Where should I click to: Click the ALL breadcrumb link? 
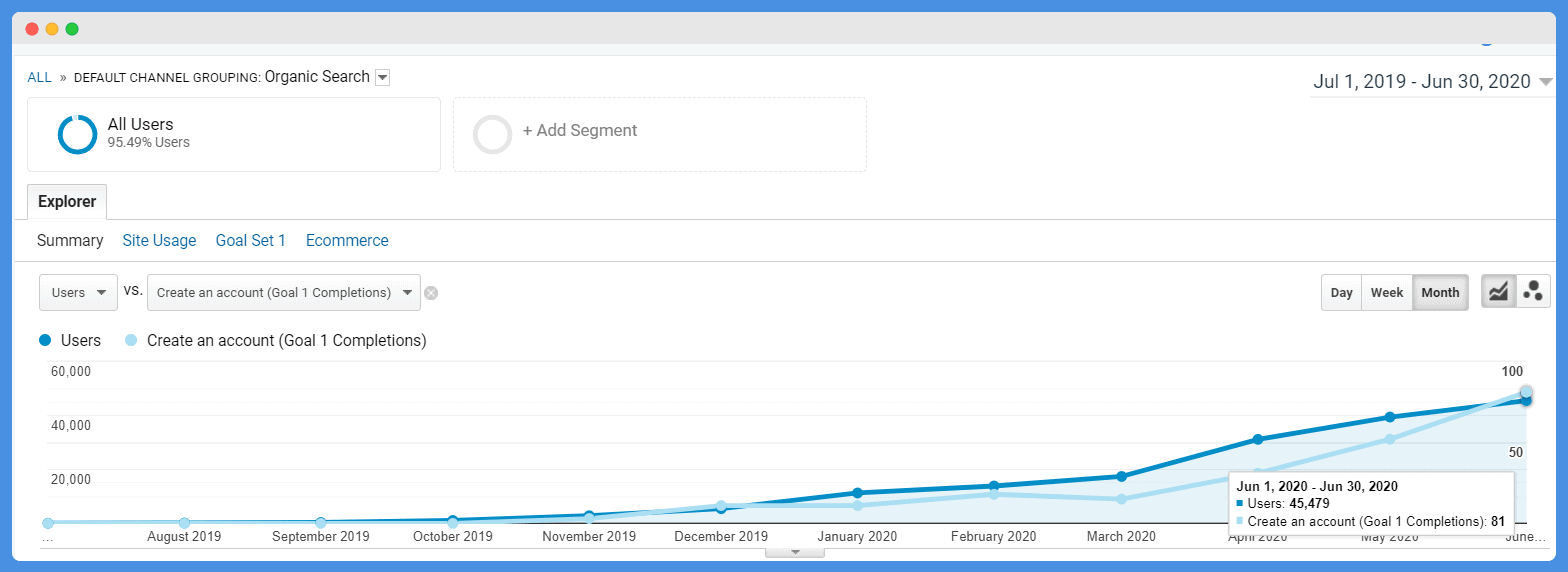39,77
